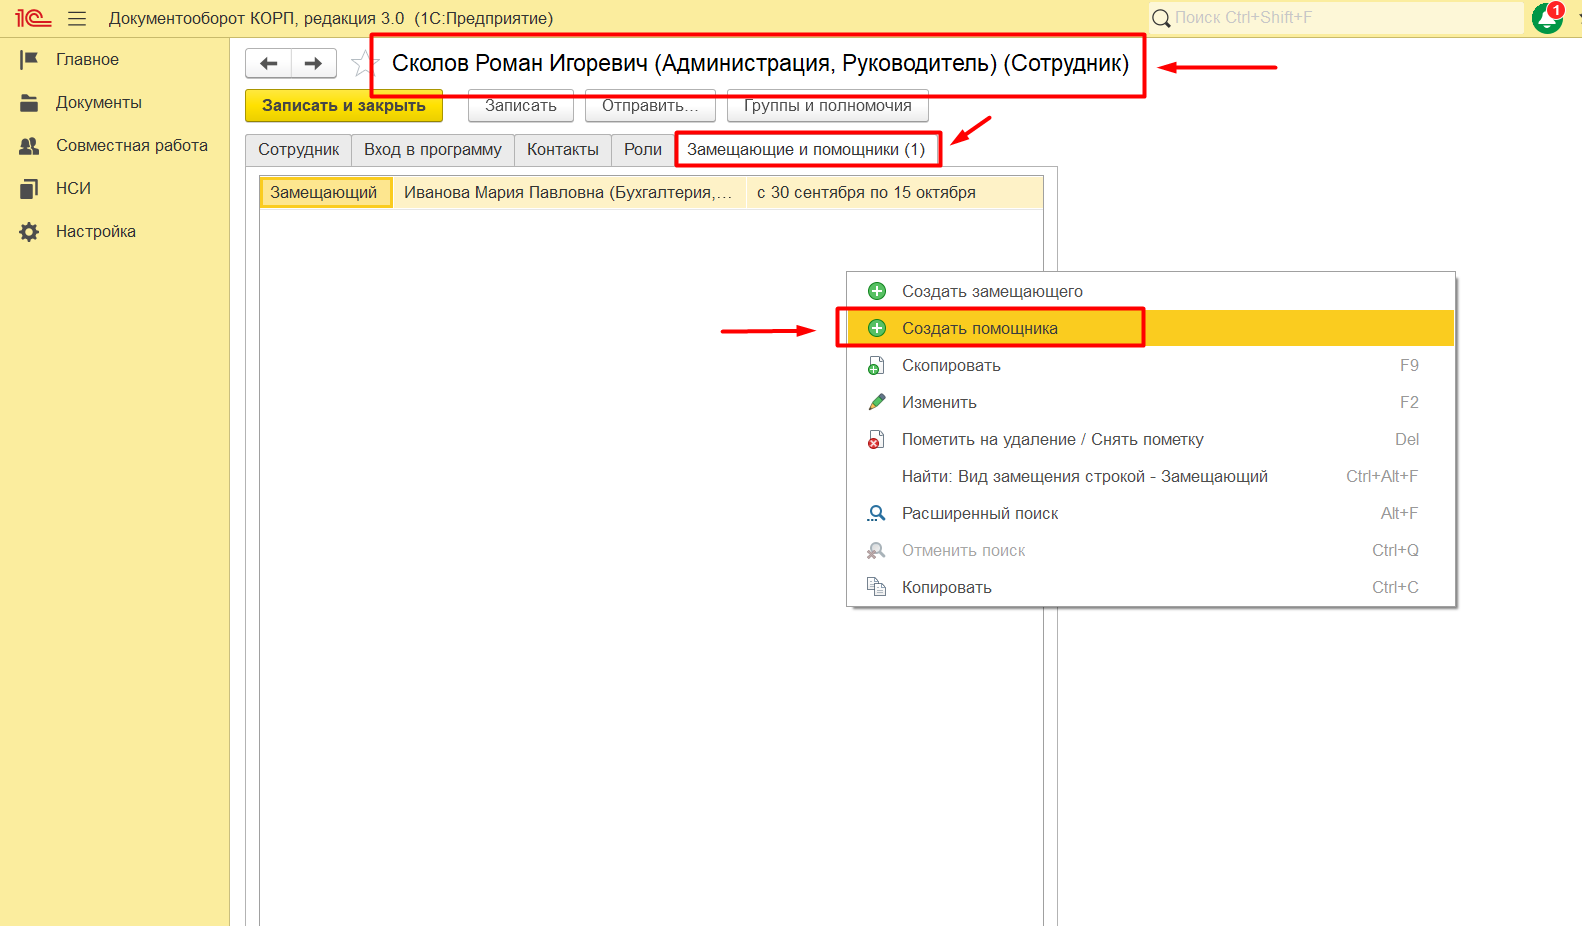The height and width of the screenshot is (926, 1582).
Task: Open the Документы section
Action: click(x=99, y=103)
